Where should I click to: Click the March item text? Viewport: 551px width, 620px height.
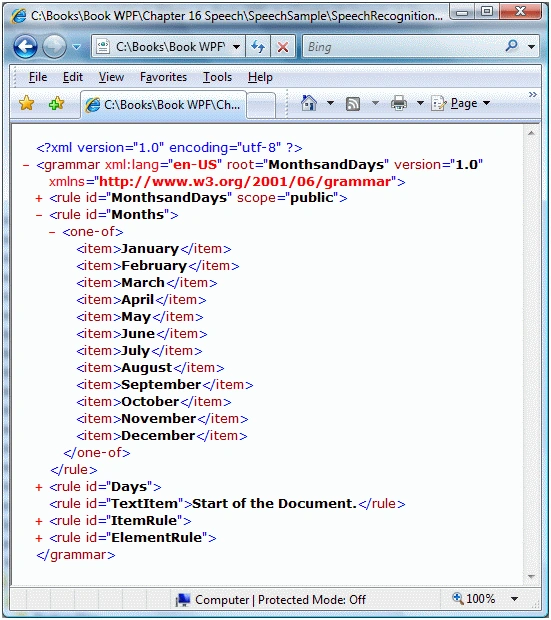click(143, 283)
